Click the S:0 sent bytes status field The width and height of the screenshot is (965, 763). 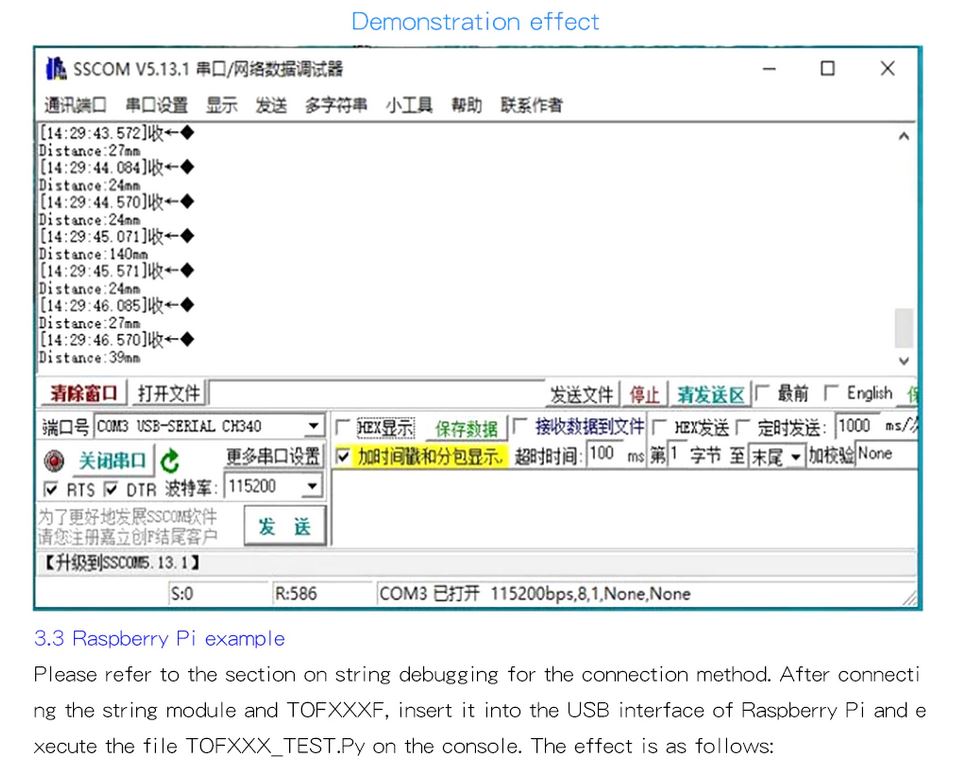[x=218, y=594]
